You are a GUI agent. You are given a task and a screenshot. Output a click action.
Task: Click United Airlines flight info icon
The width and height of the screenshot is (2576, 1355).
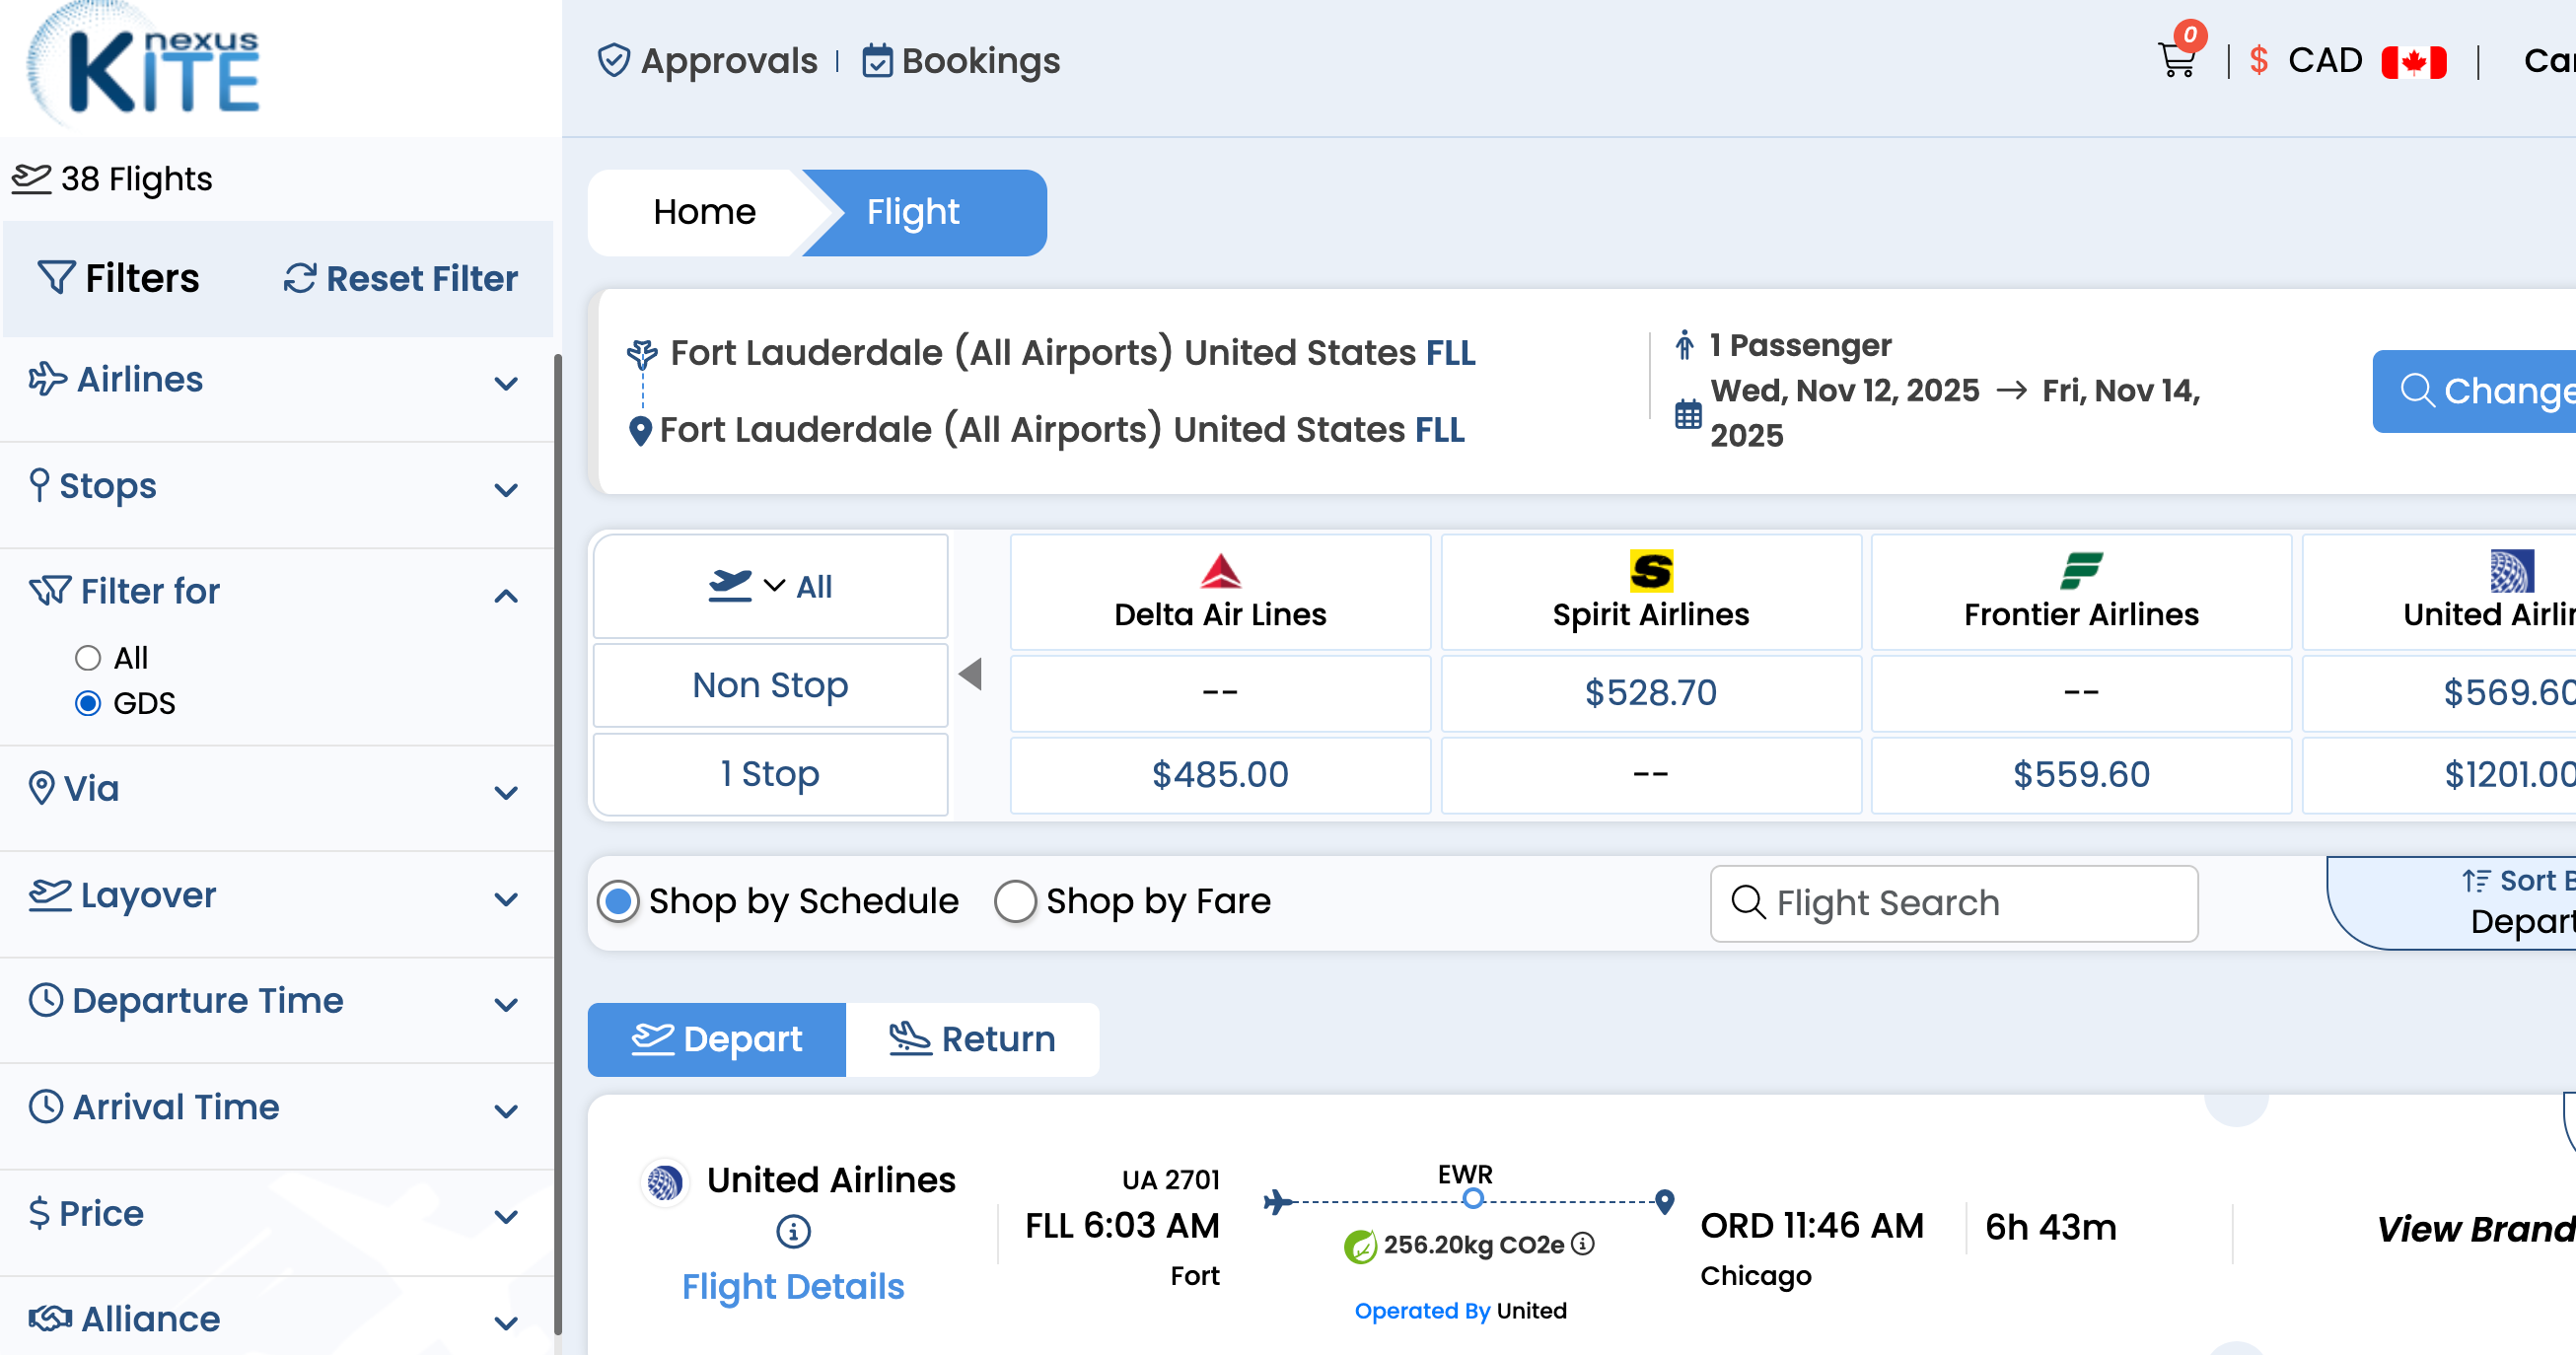[793, 1231]
